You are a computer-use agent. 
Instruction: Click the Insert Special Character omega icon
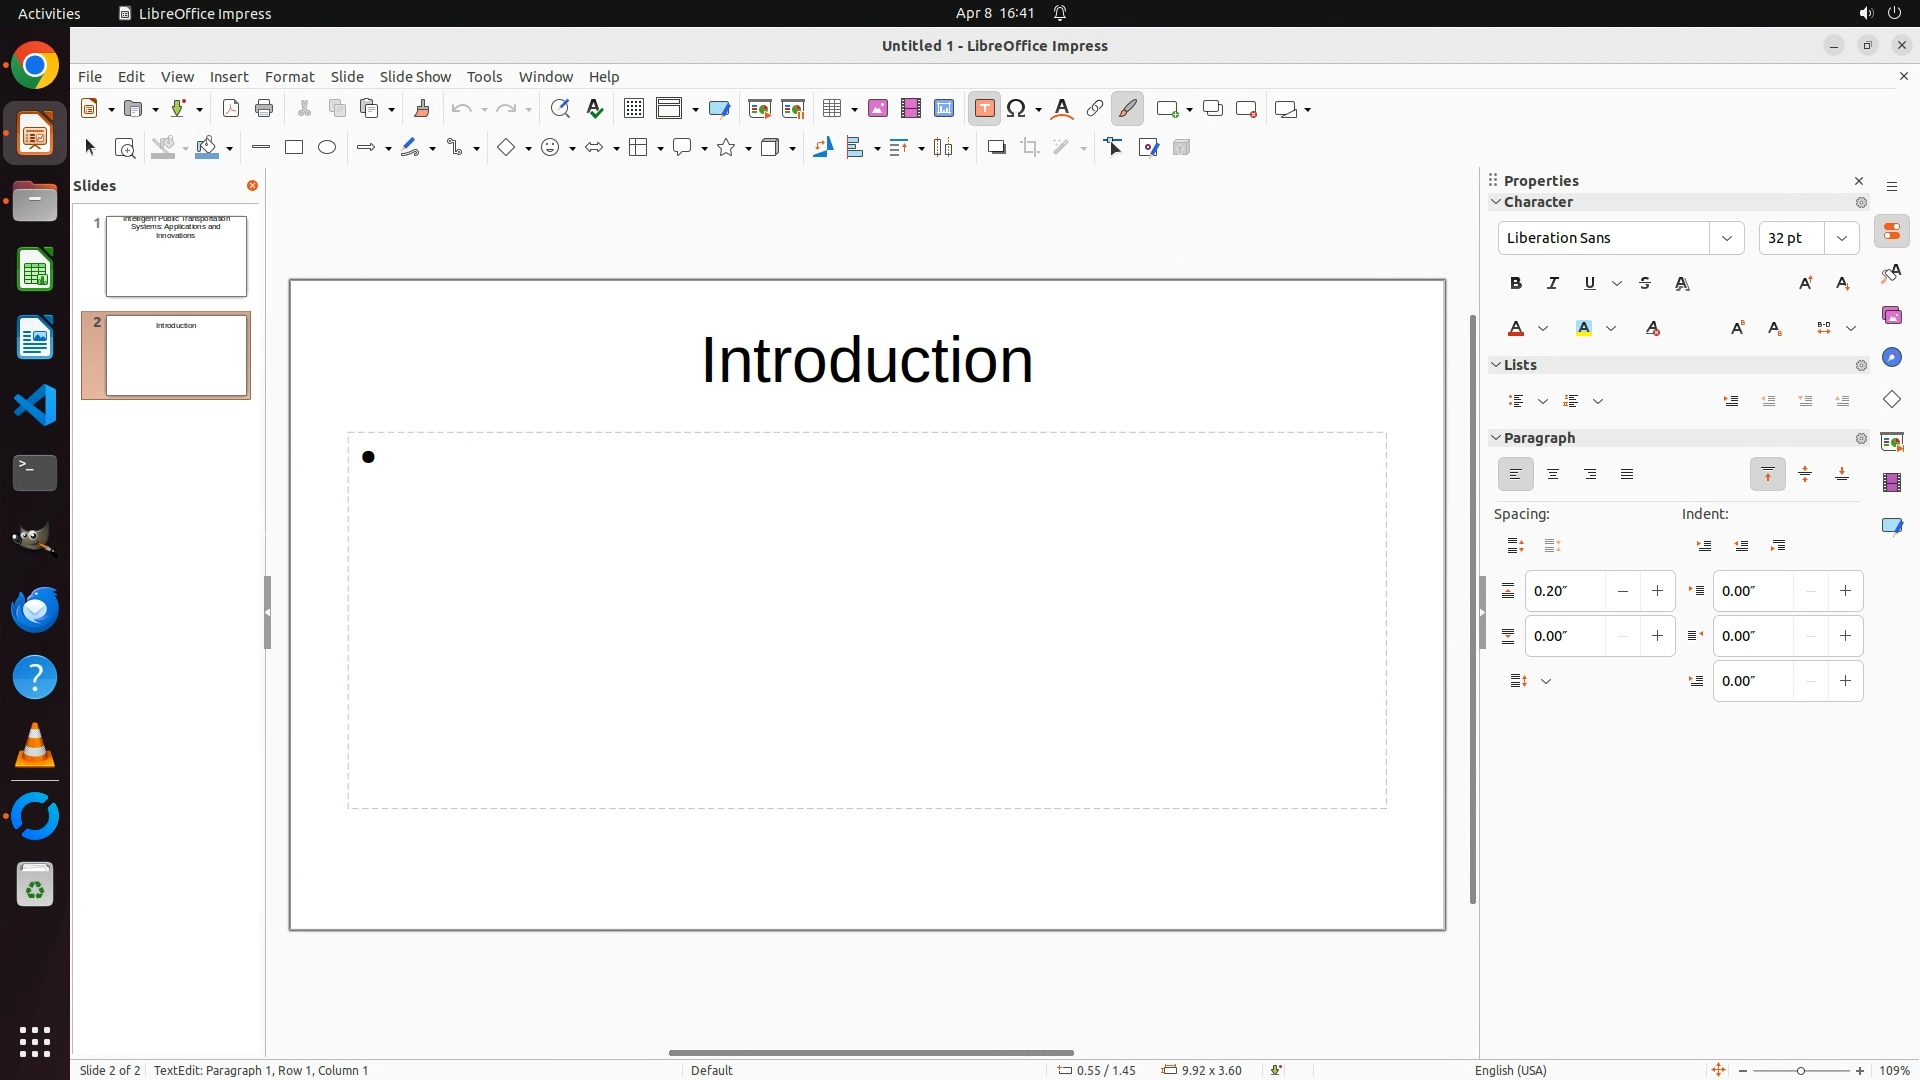(x=1016, y=109)
